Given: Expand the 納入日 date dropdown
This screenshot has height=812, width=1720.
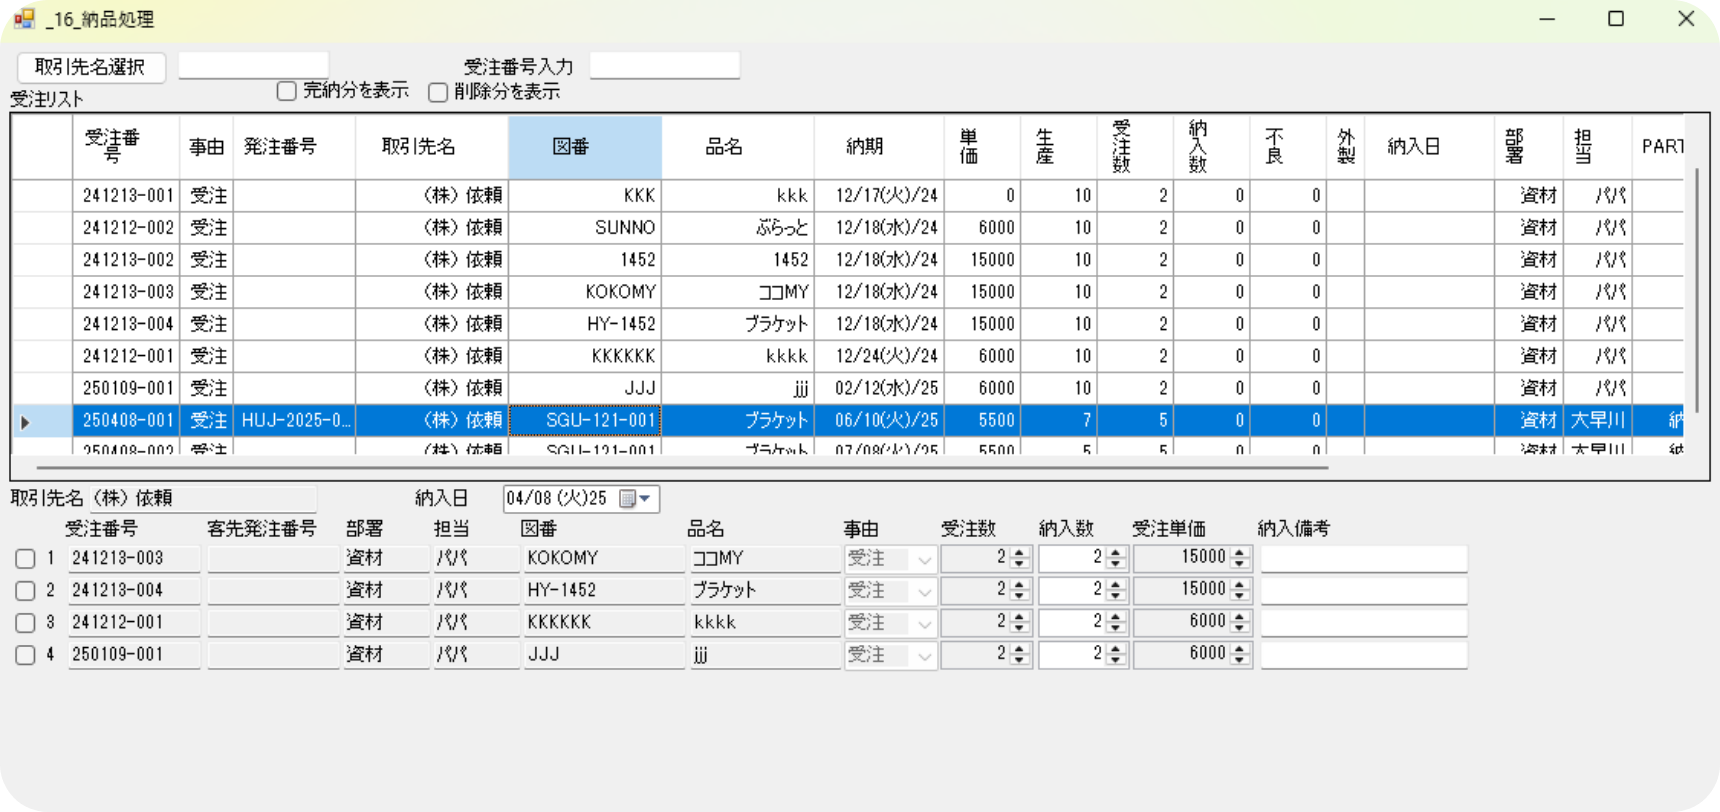Looking at the screenshot, I should click(x=645, y=499).
